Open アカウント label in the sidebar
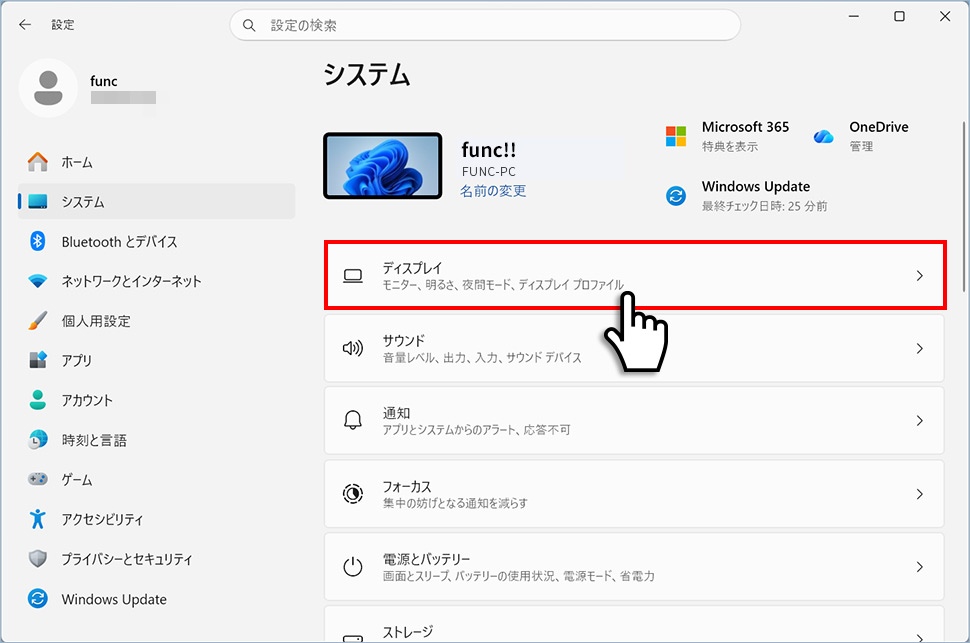 tap(87, 400)
